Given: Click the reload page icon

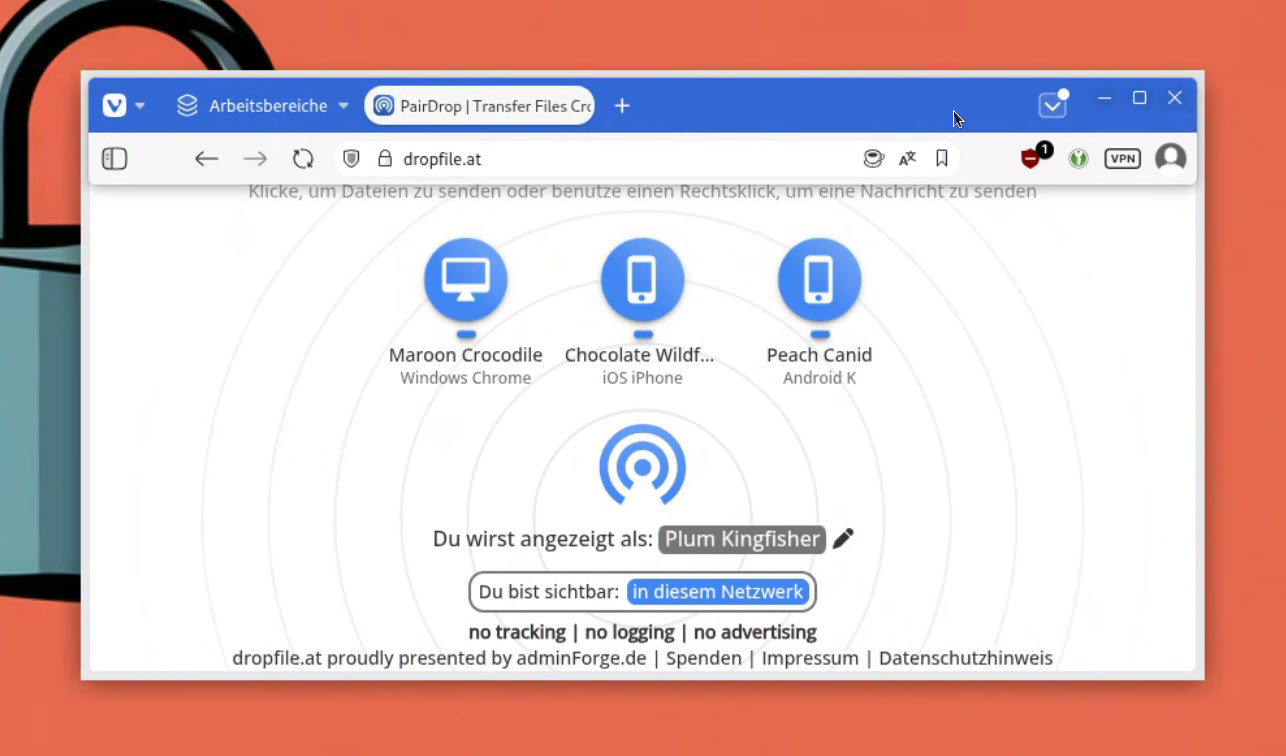Looking at the screenshot, I should coord(303,159).
